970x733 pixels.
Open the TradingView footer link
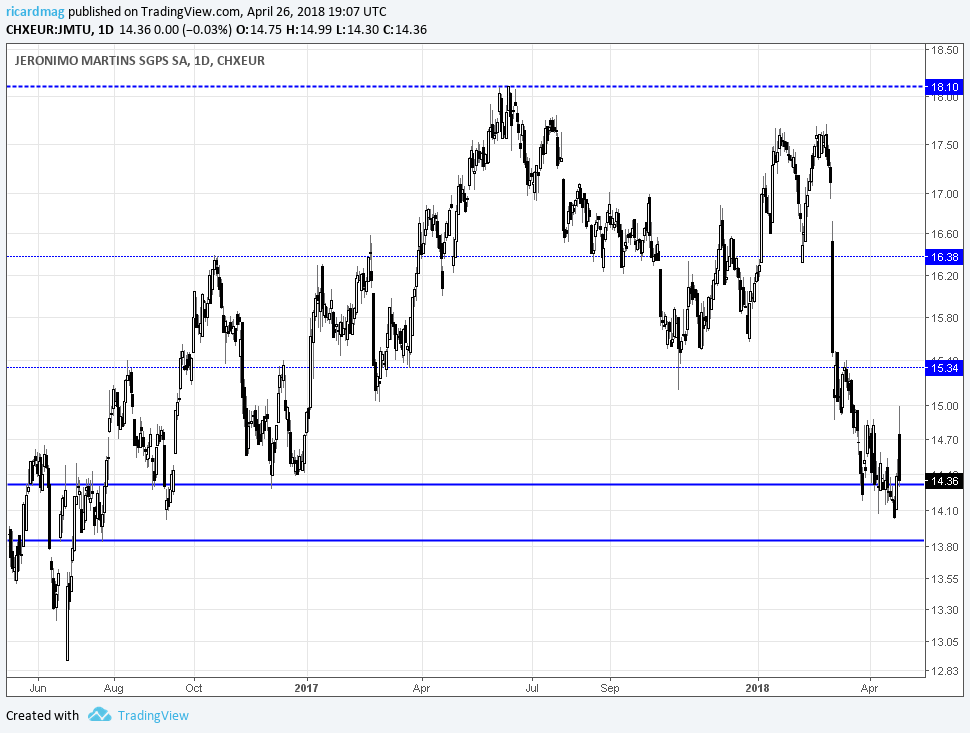click(x=153, y=716)
